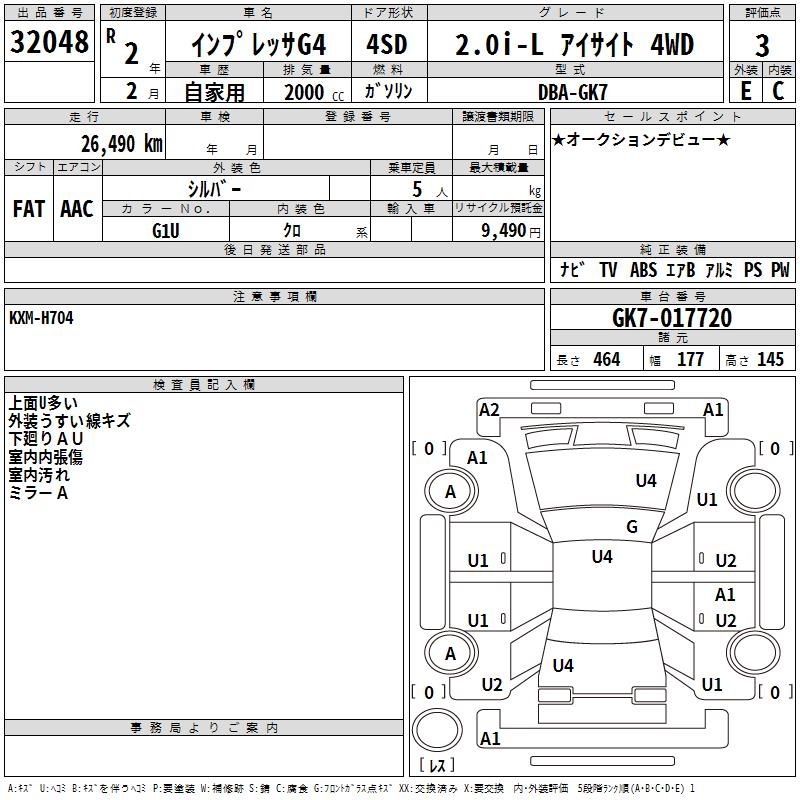Image resolution: width=800 pixels, height=800 pixels.
Task: Click lower-left wheel circle marked A
Action: pyautogui.click(x=450, y=653)
